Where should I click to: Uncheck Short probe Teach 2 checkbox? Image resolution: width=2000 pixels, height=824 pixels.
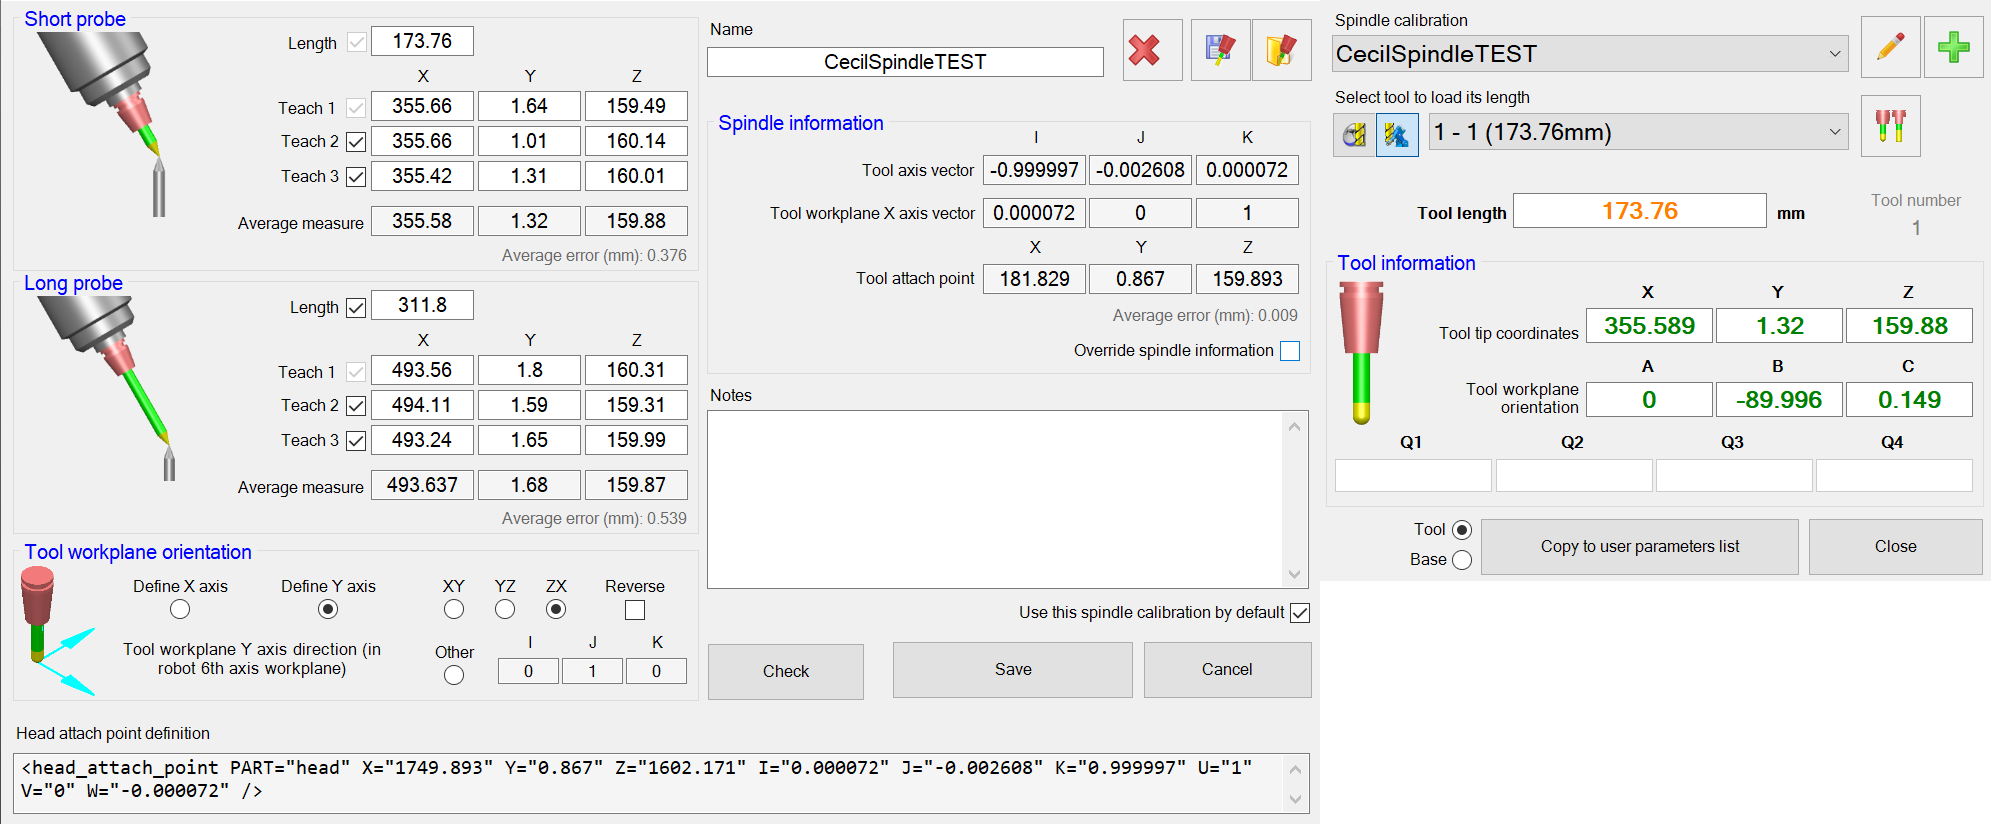[x=356, y=142]
